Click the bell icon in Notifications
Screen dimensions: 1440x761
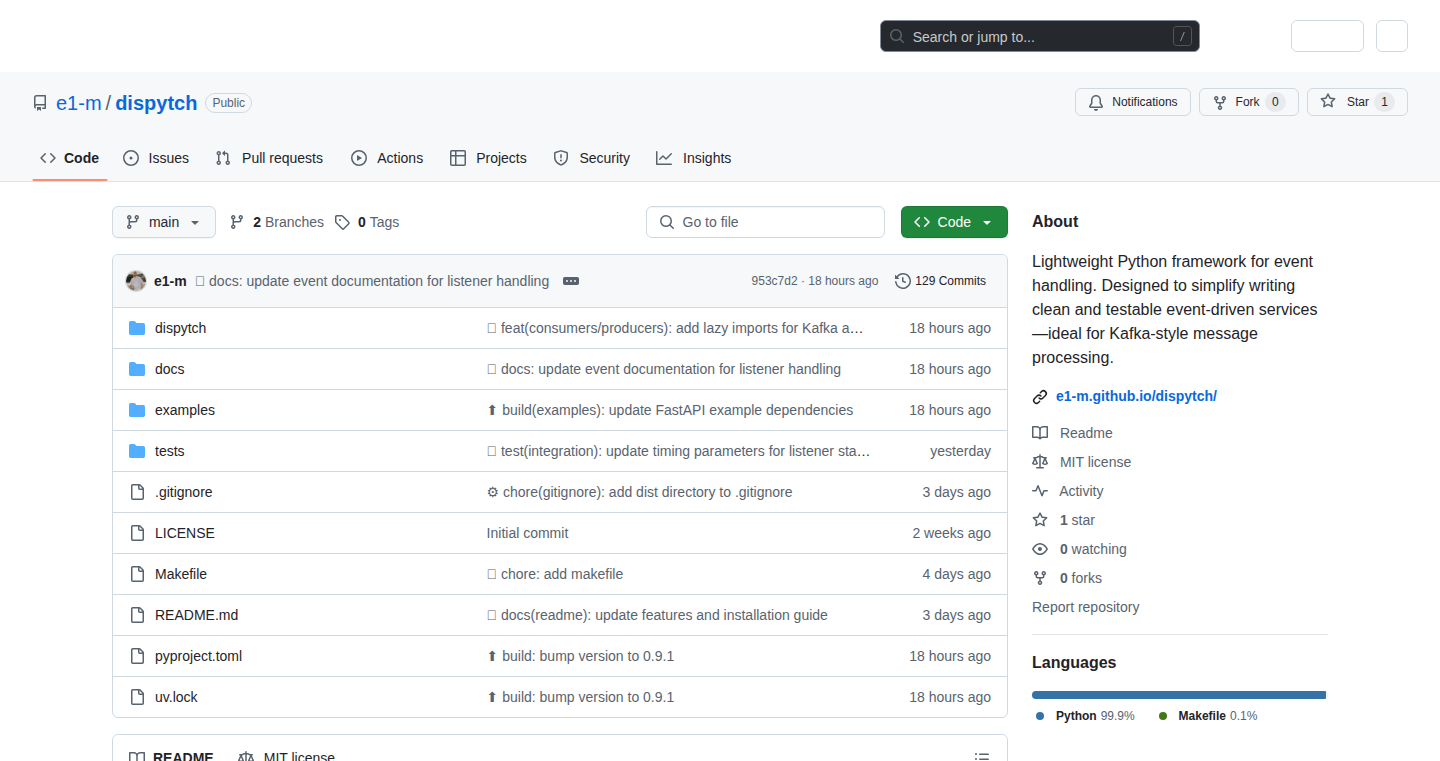point(1096,102)
